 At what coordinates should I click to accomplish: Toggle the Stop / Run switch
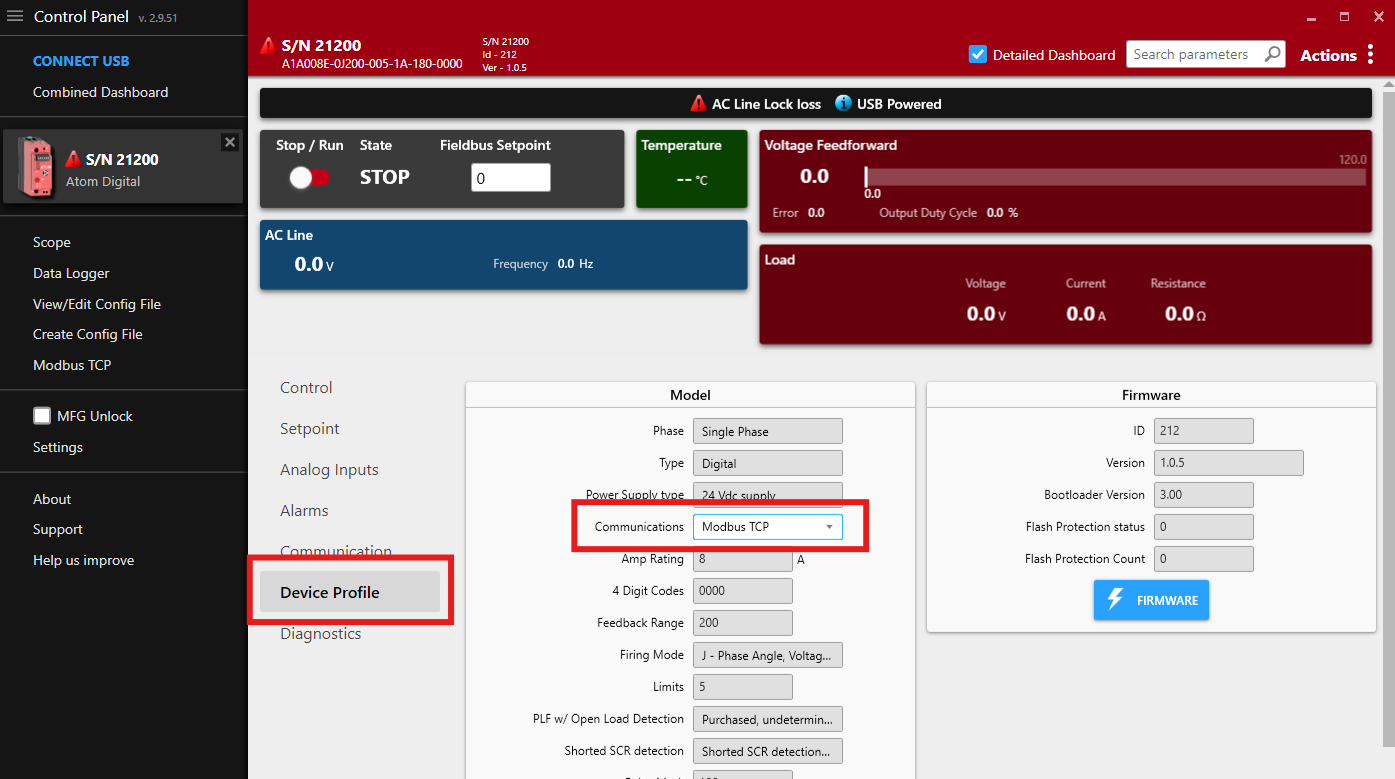click(309, 177)
